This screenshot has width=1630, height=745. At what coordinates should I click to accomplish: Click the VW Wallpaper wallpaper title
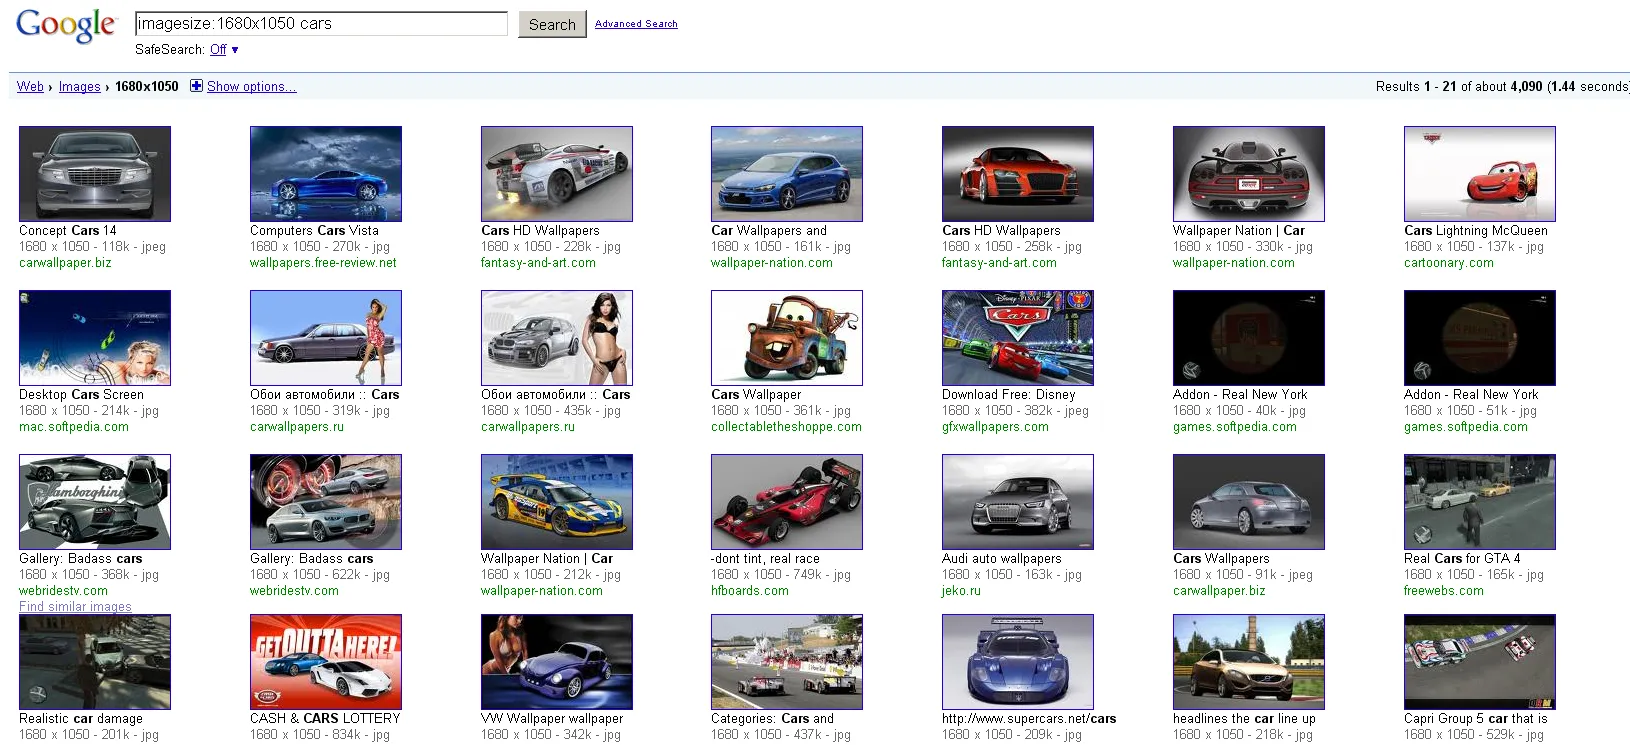click(552, 719)
